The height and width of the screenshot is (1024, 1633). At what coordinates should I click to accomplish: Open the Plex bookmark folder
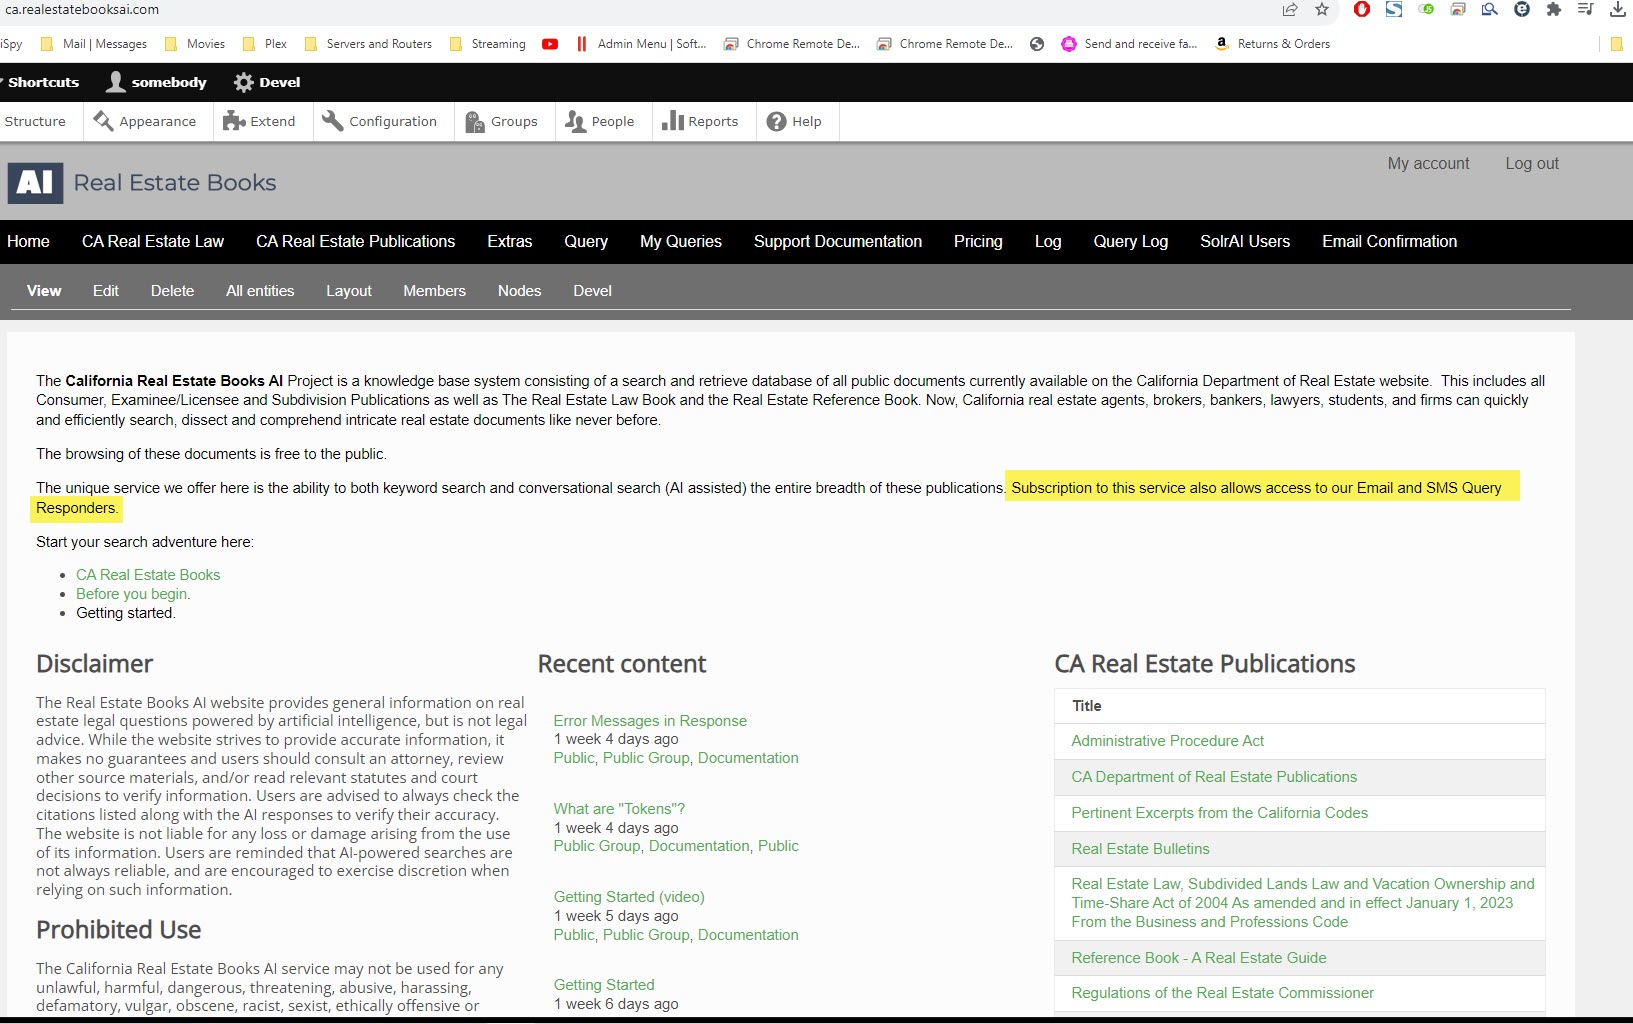(264, 44)
